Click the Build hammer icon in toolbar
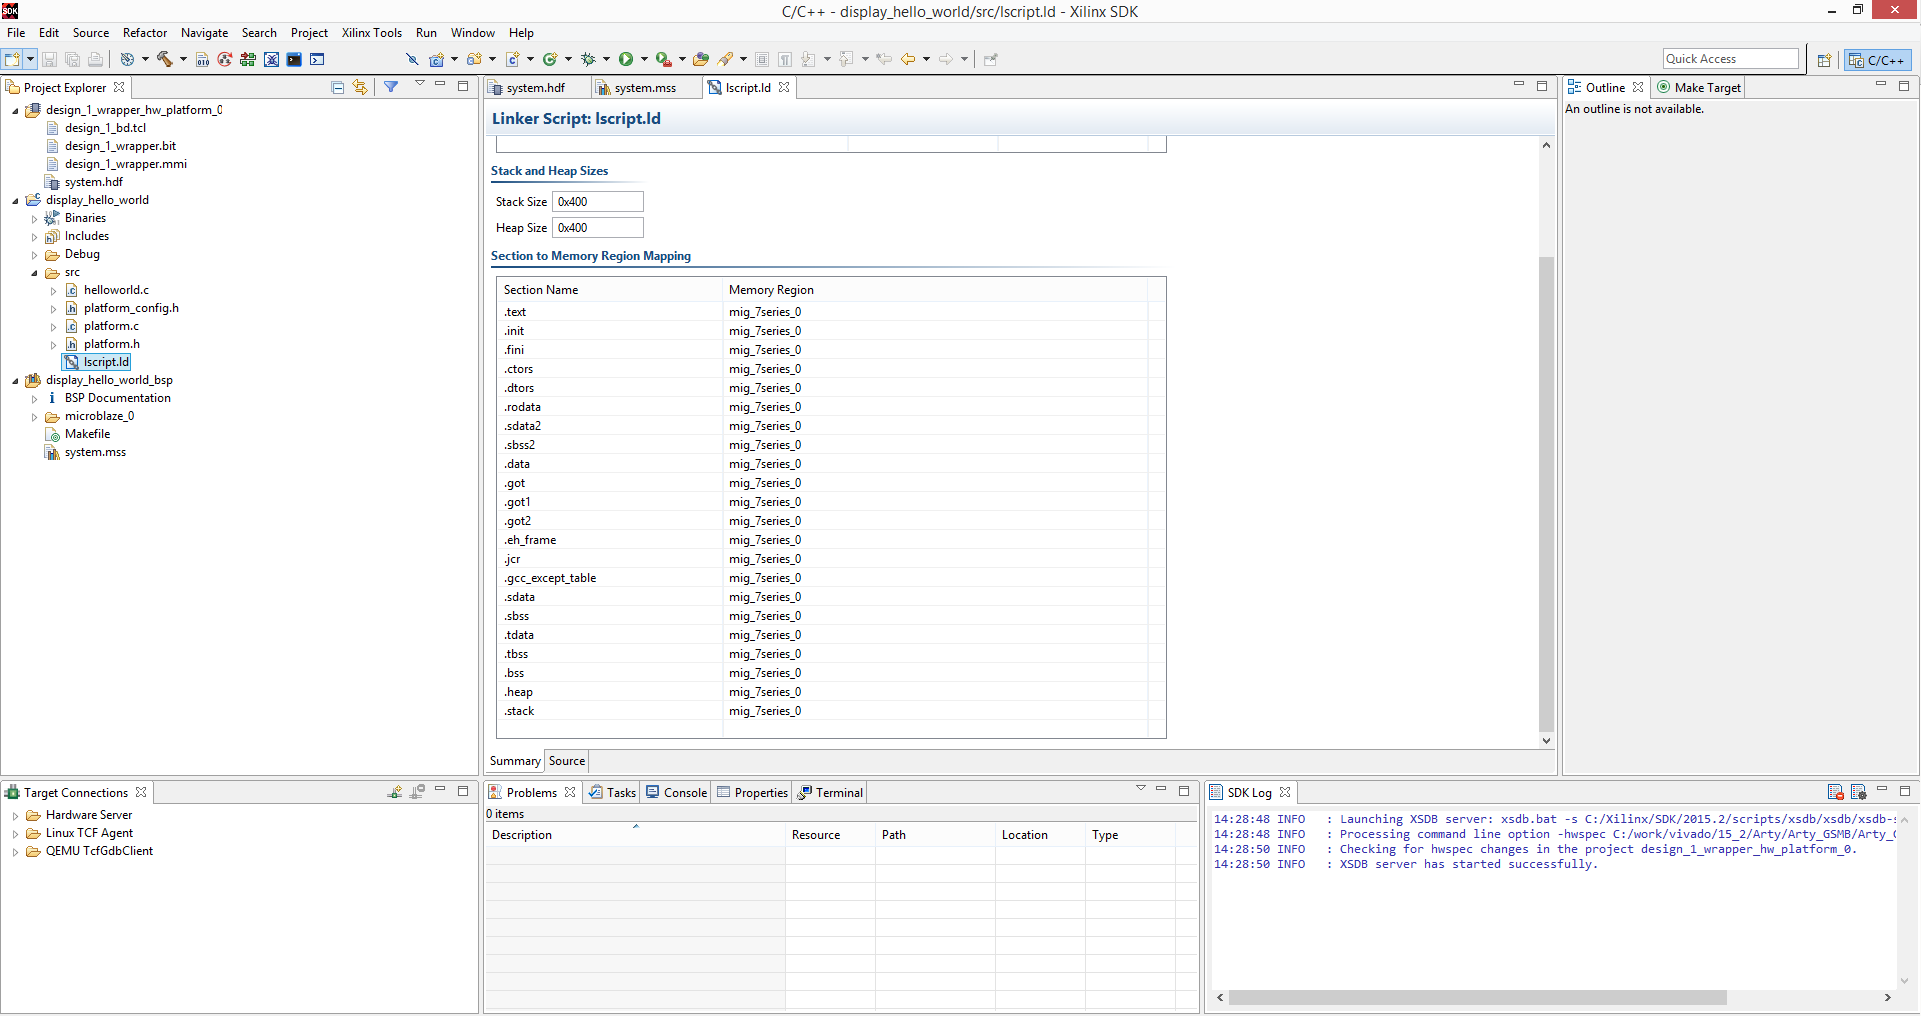The width and height of the screenshot is (1921, 1016). [165, 59]
